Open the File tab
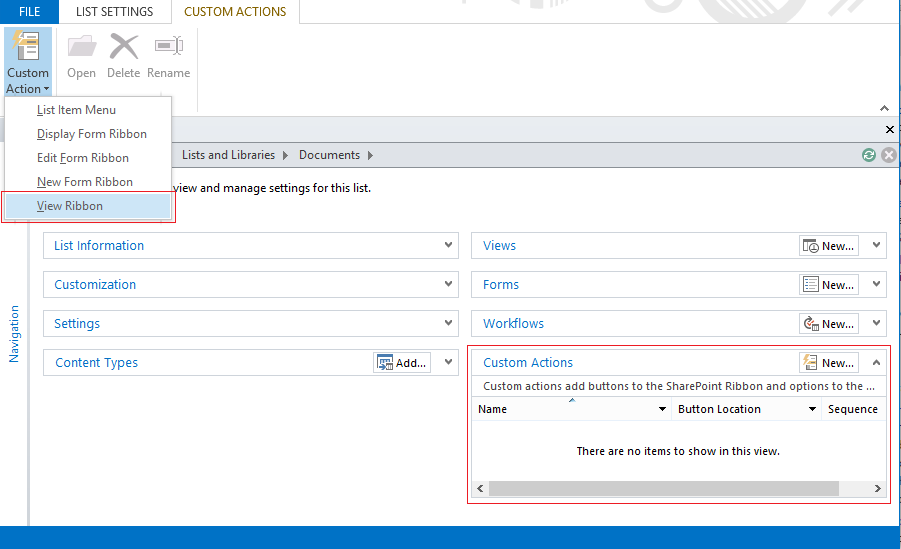Image resolution: width=901 pixels, height=549 pixels. coord(30,12)
